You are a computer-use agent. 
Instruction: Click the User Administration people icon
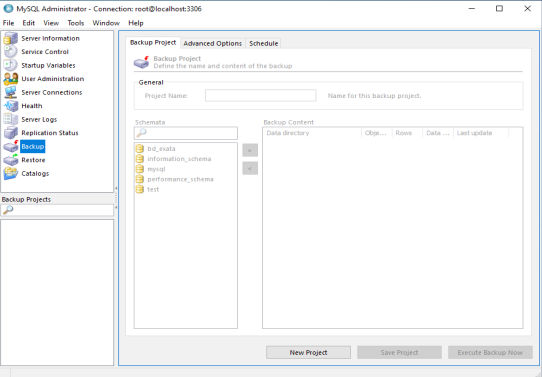click(x=10, y=79)
